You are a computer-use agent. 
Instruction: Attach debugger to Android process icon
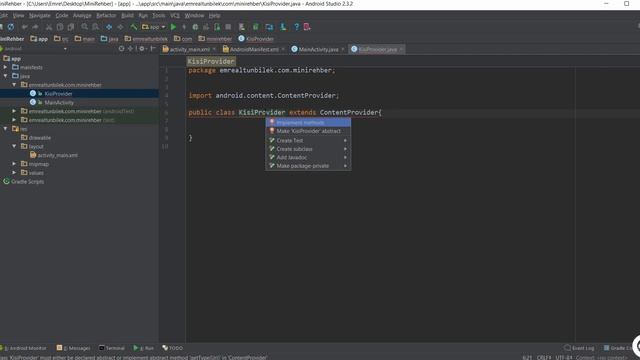click(217, 27)
